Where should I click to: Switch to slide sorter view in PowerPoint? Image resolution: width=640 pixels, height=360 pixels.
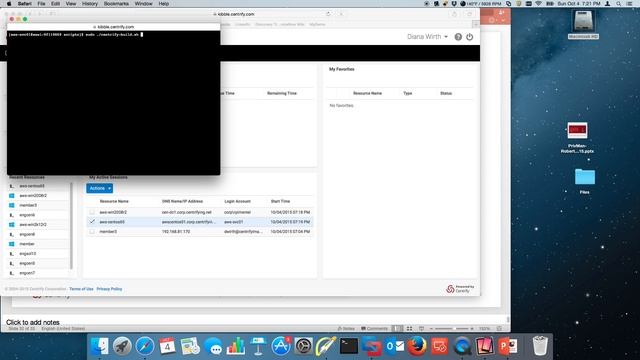click(x=409, y=329)
